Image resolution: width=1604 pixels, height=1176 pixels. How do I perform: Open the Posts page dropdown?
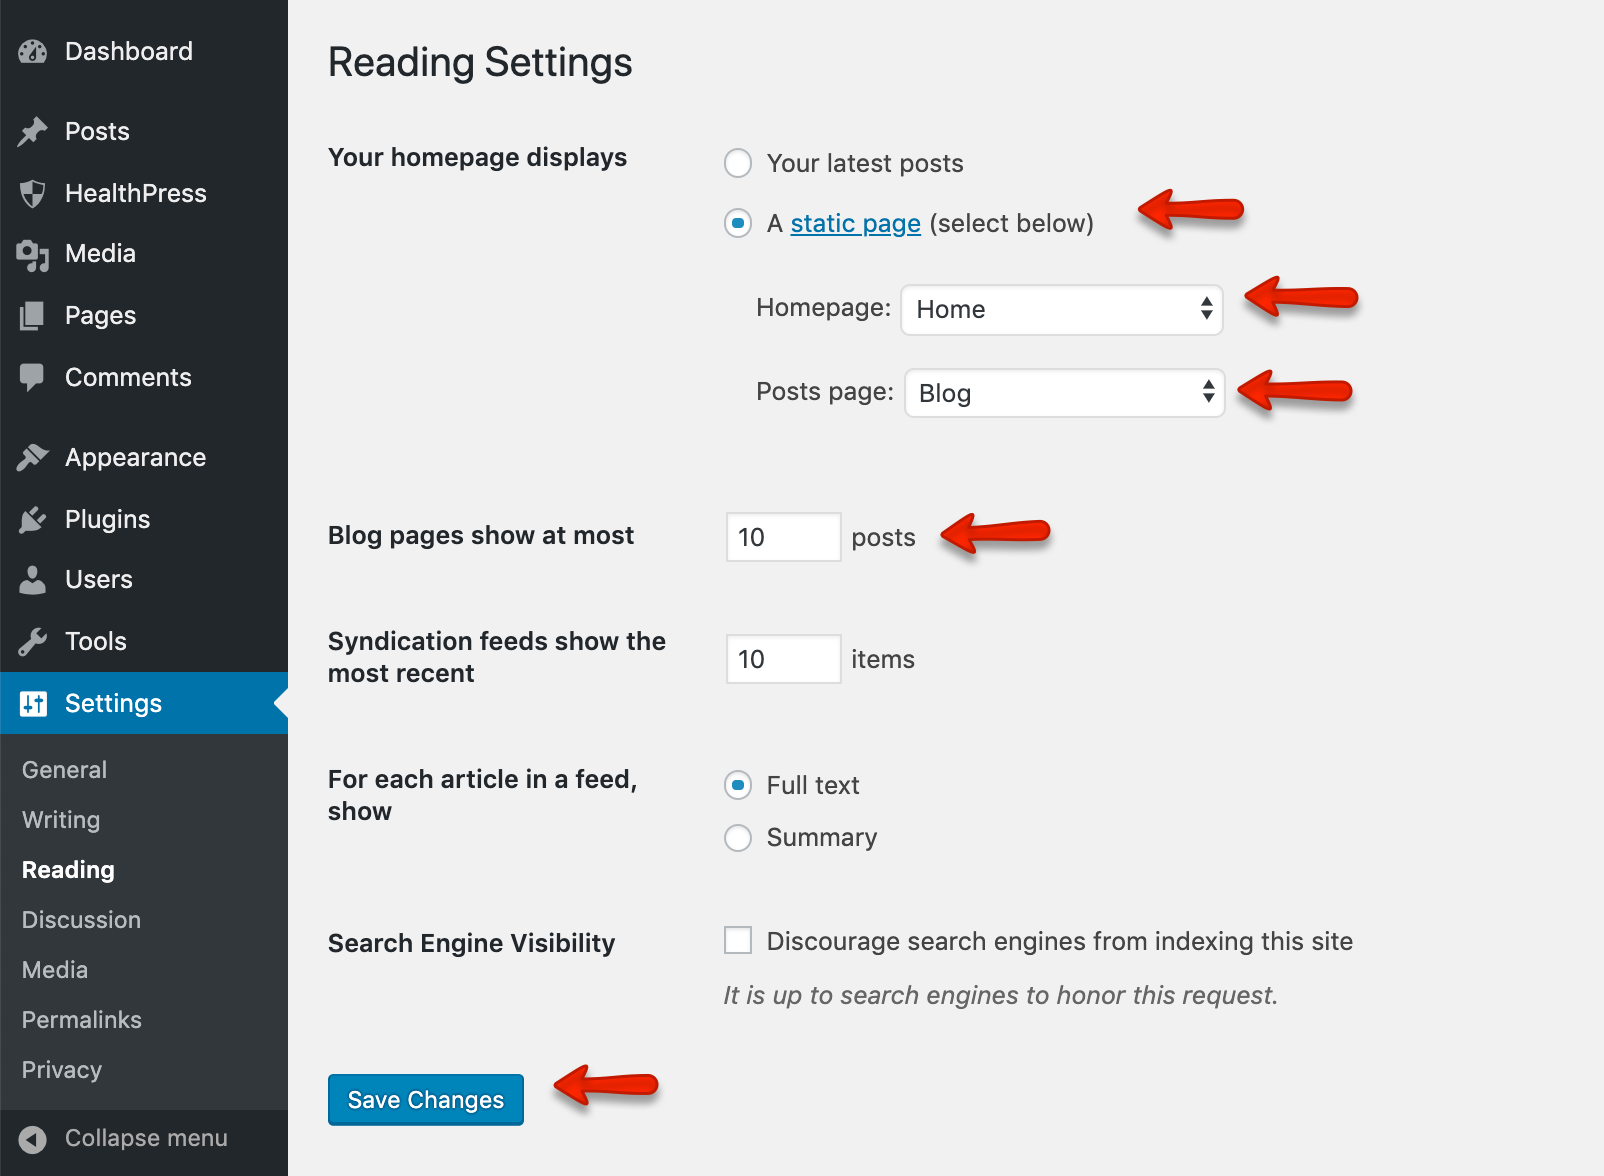tap(1064, 393)
